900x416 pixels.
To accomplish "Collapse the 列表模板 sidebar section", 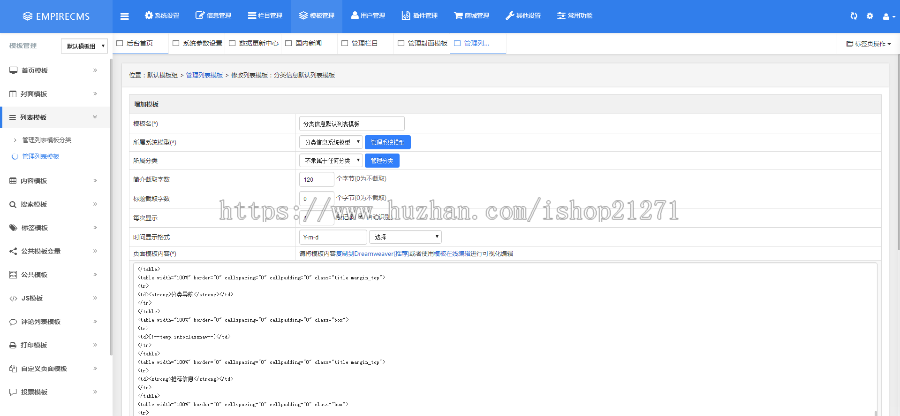I will [x=55, y=117].
